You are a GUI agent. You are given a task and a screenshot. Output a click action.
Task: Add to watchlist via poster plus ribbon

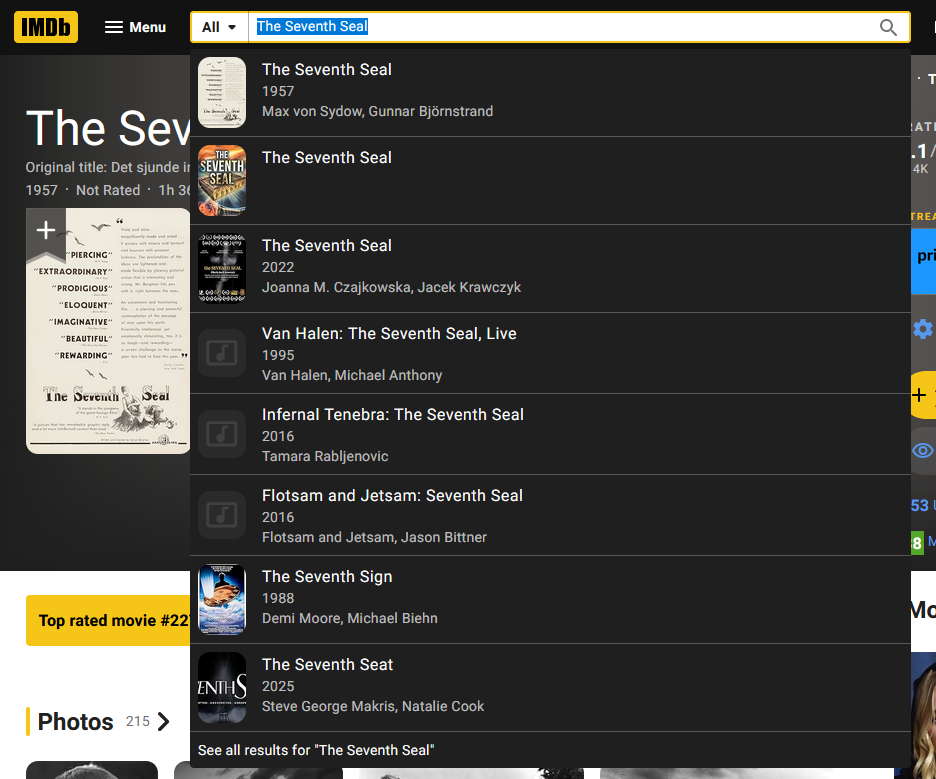pyautogui.click(x=46, y=232)
